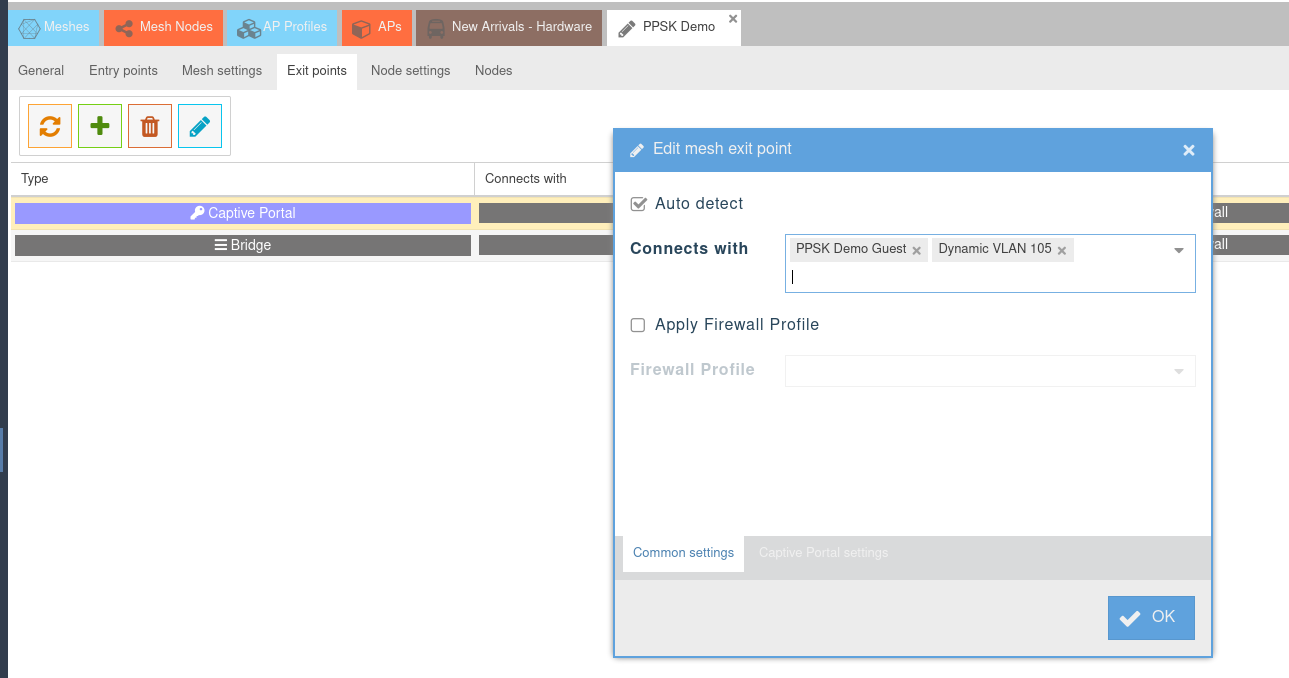Close the Edit mesh exit point dialog
This screenshot has height=678, width=1289.
(1189, 150)
